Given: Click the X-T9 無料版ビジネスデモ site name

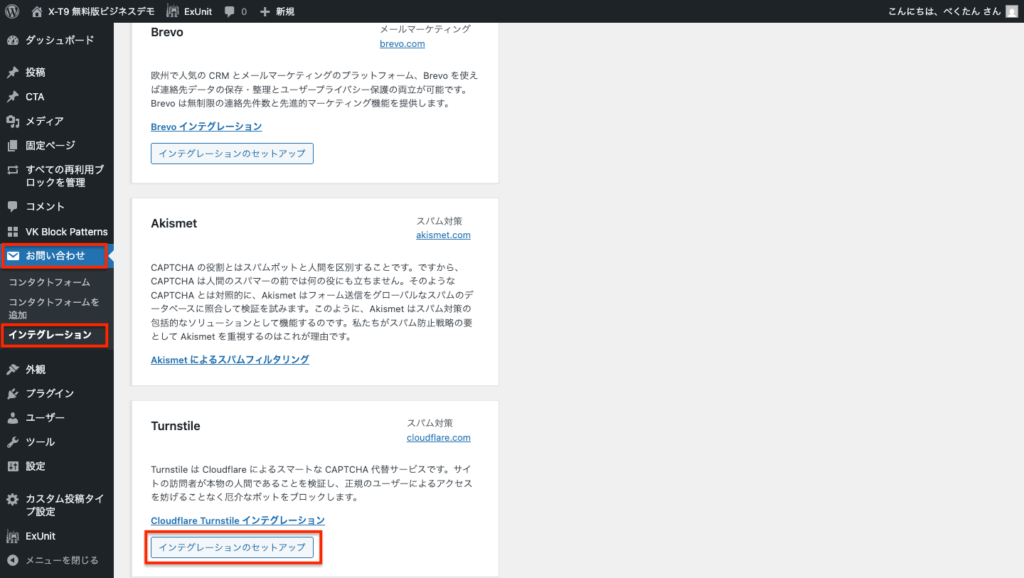Looking at the screenshot, I should 101,11.
